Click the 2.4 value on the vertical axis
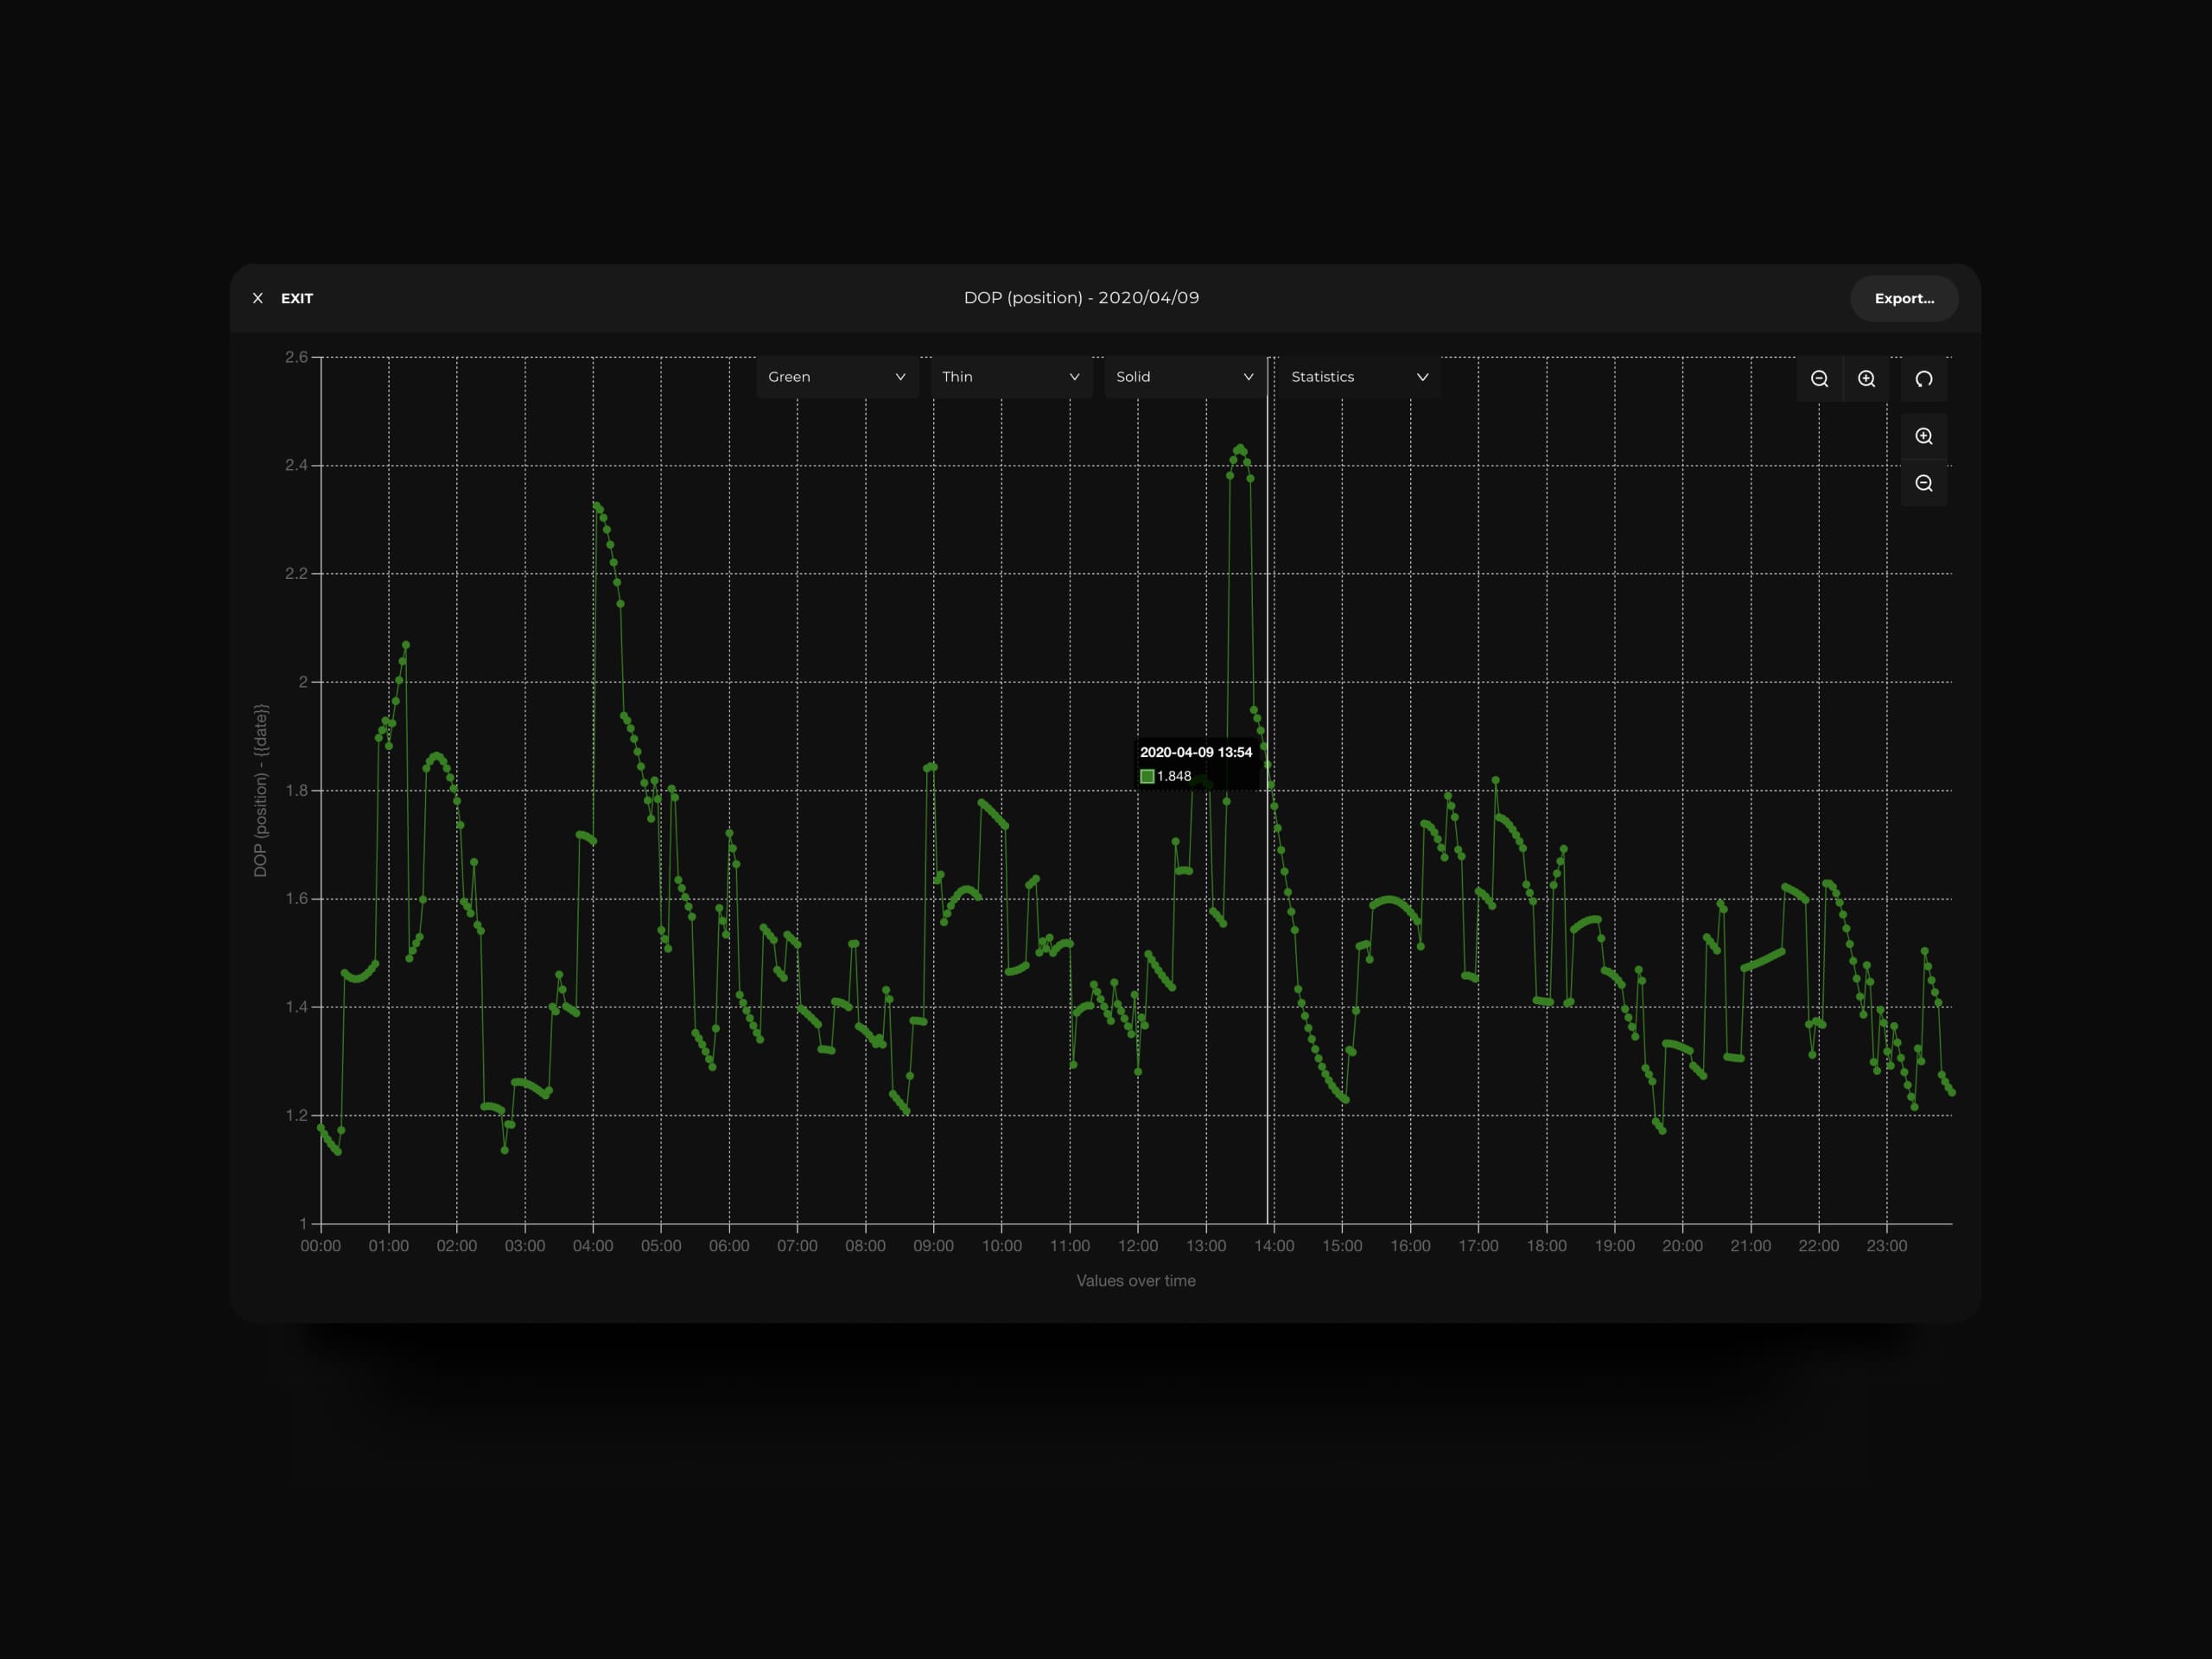 tap(296, 465)
